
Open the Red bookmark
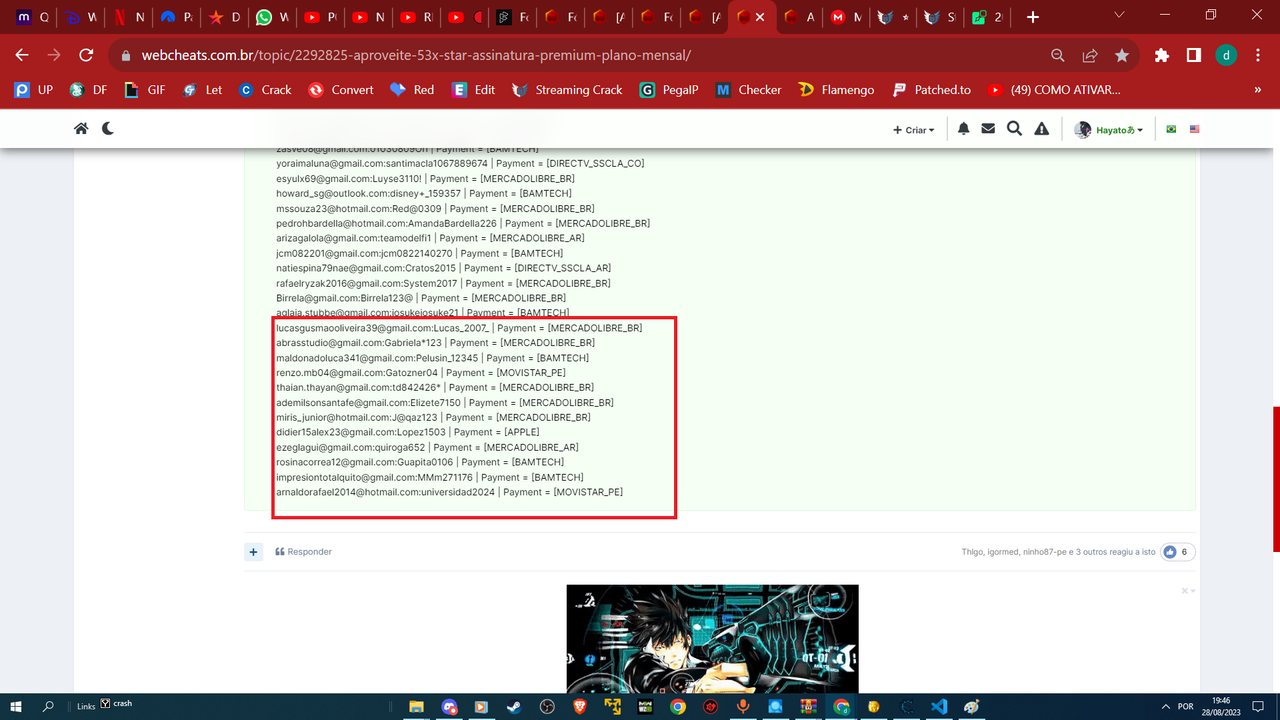(412, 90)
